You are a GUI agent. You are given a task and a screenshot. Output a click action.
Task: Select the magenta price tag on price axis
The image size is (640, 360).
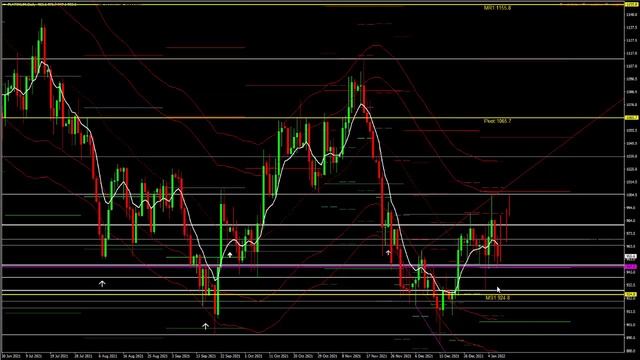[x=631, y=267]
